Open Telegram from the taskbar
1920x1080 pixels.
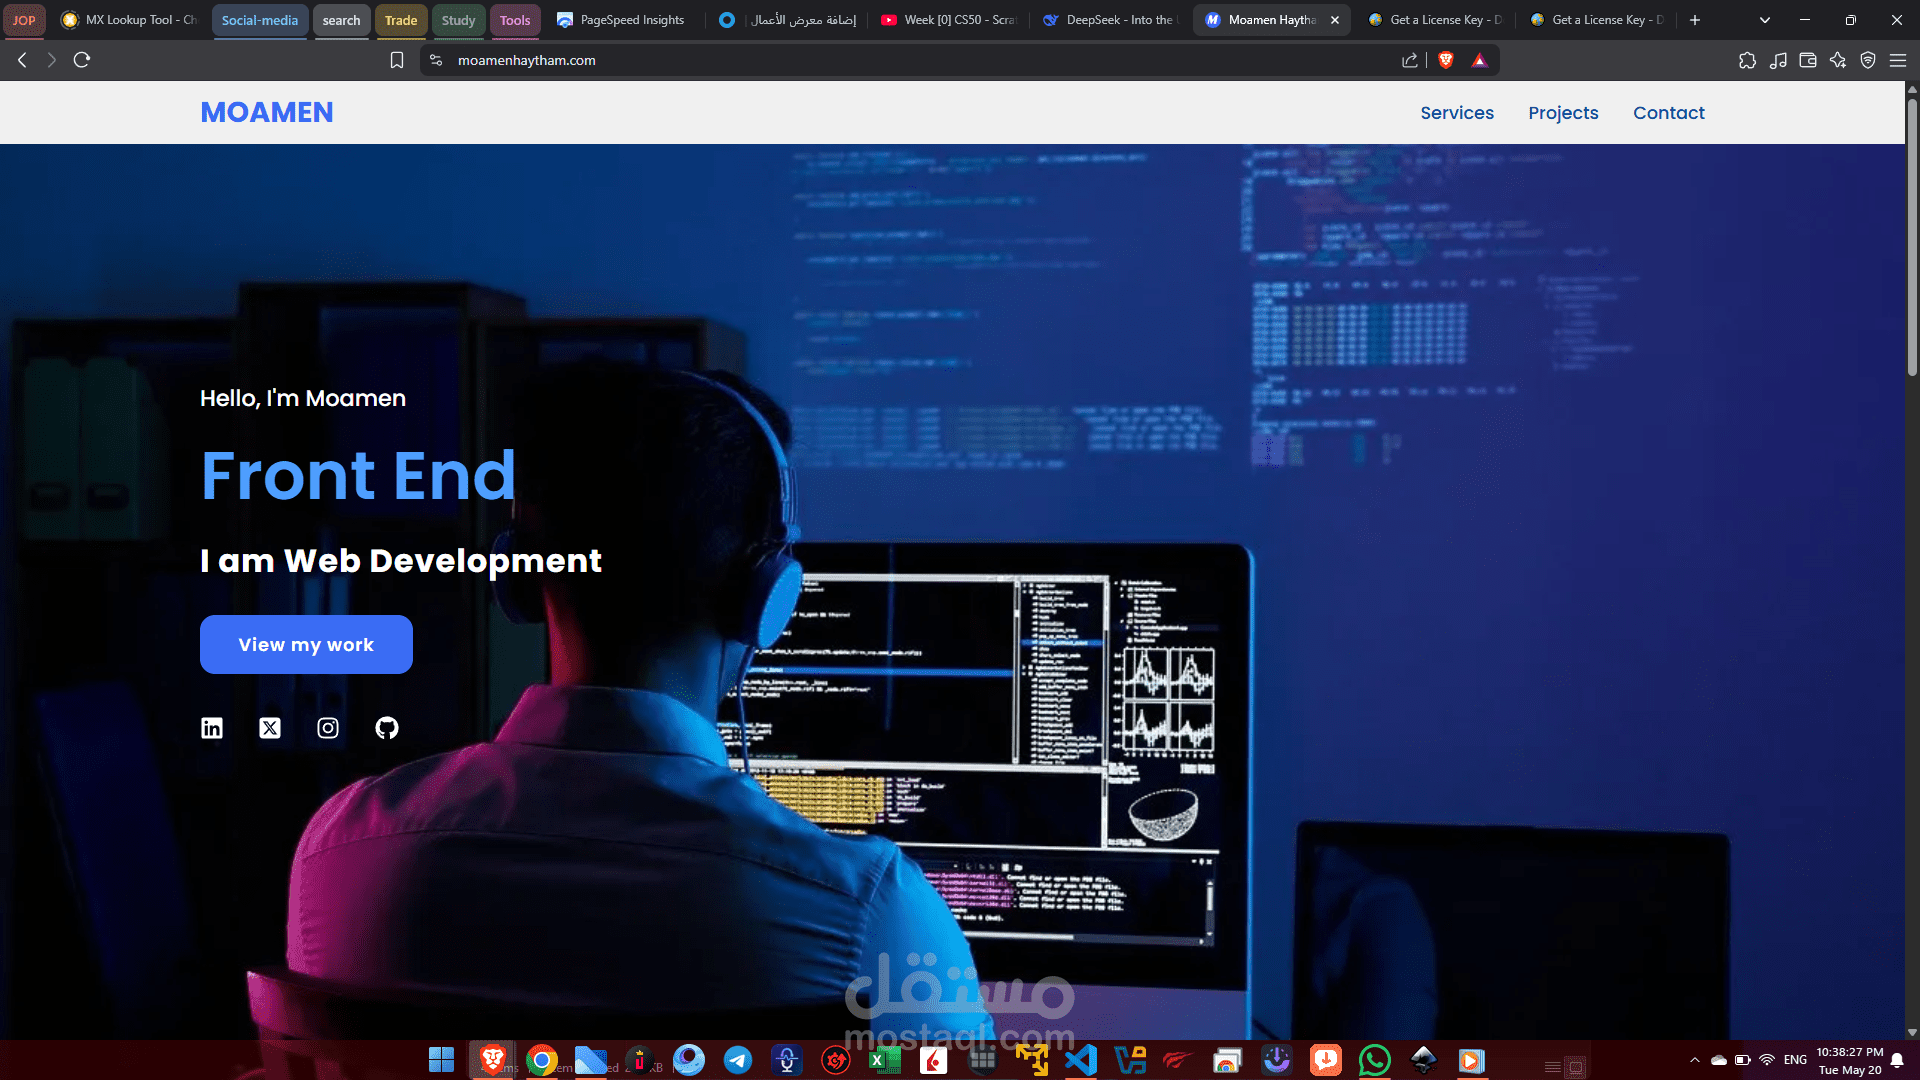(x=738, y=1060)
